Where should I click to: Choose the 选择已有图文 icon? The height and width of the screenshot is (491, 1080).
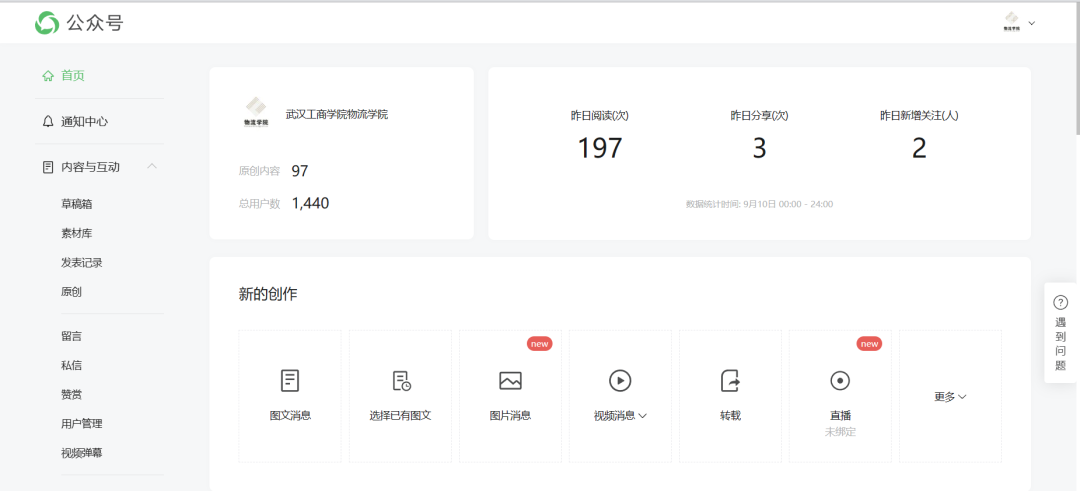pyautogui.click(x=400, y=381)
